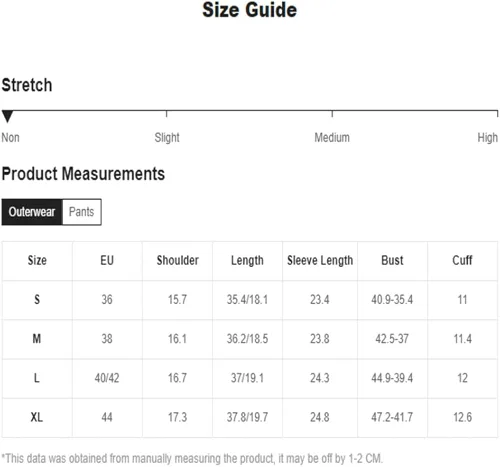Click the Sleeve Length column header
Screen dimensions: 500x467
coord(320,260)
